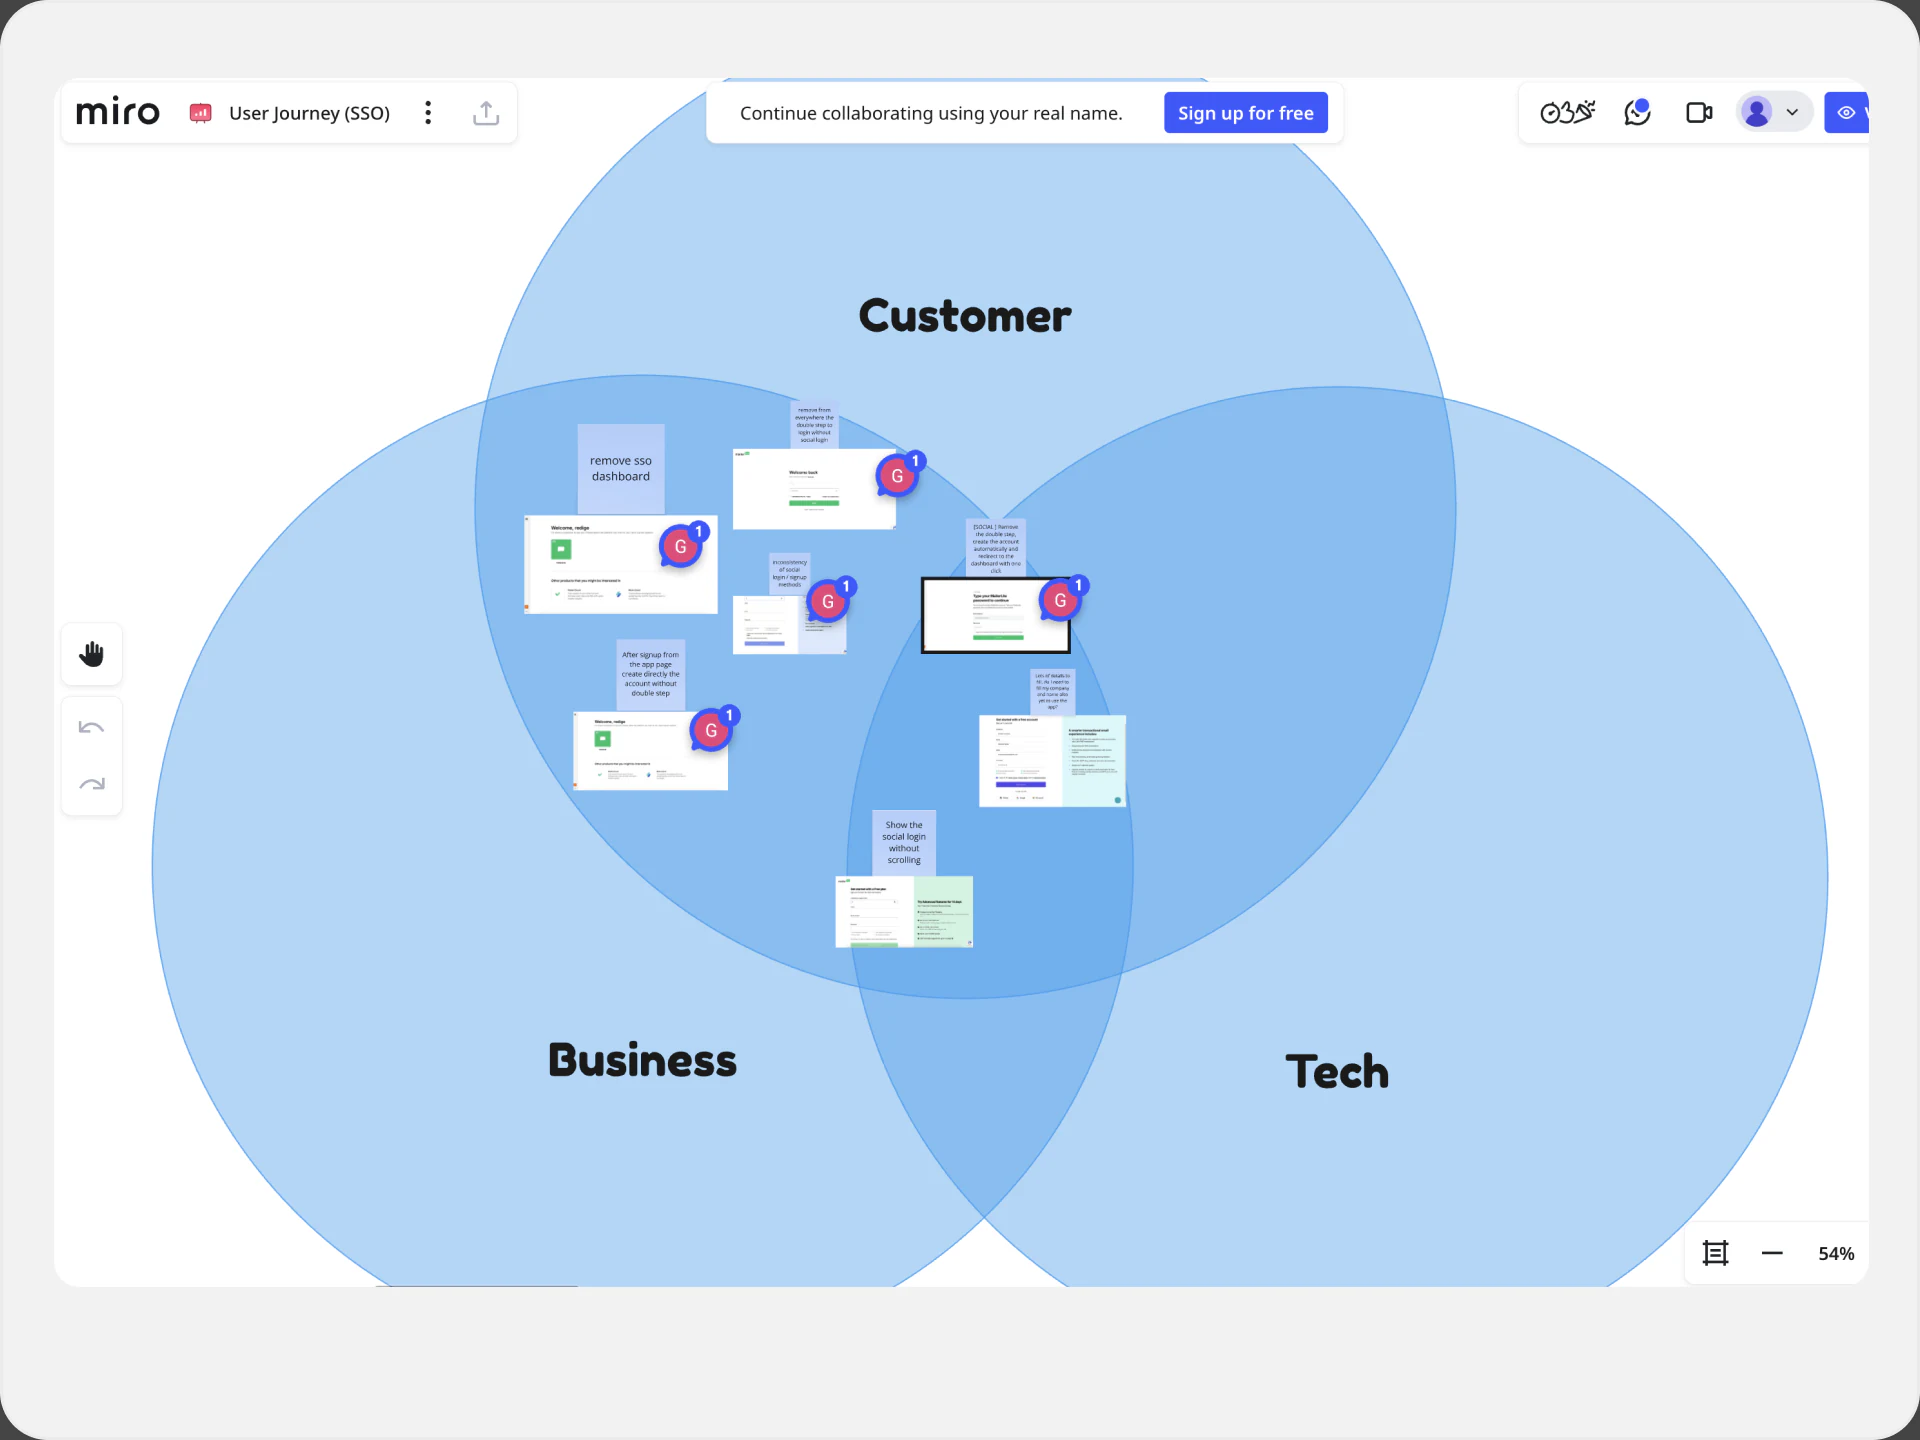1920x1440 pixels.
Task: Click the User Journey (SSO) board title
Action: point(309,113)
